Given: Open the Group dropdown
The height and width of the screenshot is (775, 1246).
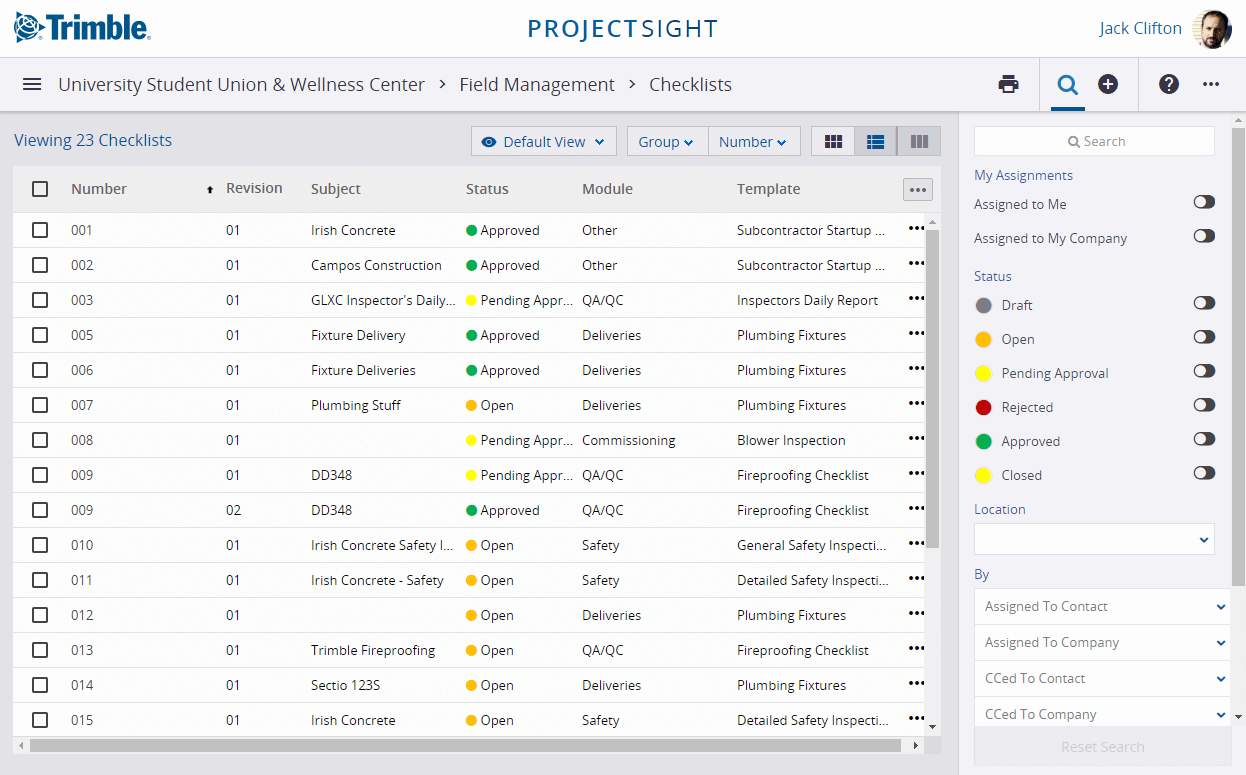Looking at the screenshot, I should pos(667,142).
